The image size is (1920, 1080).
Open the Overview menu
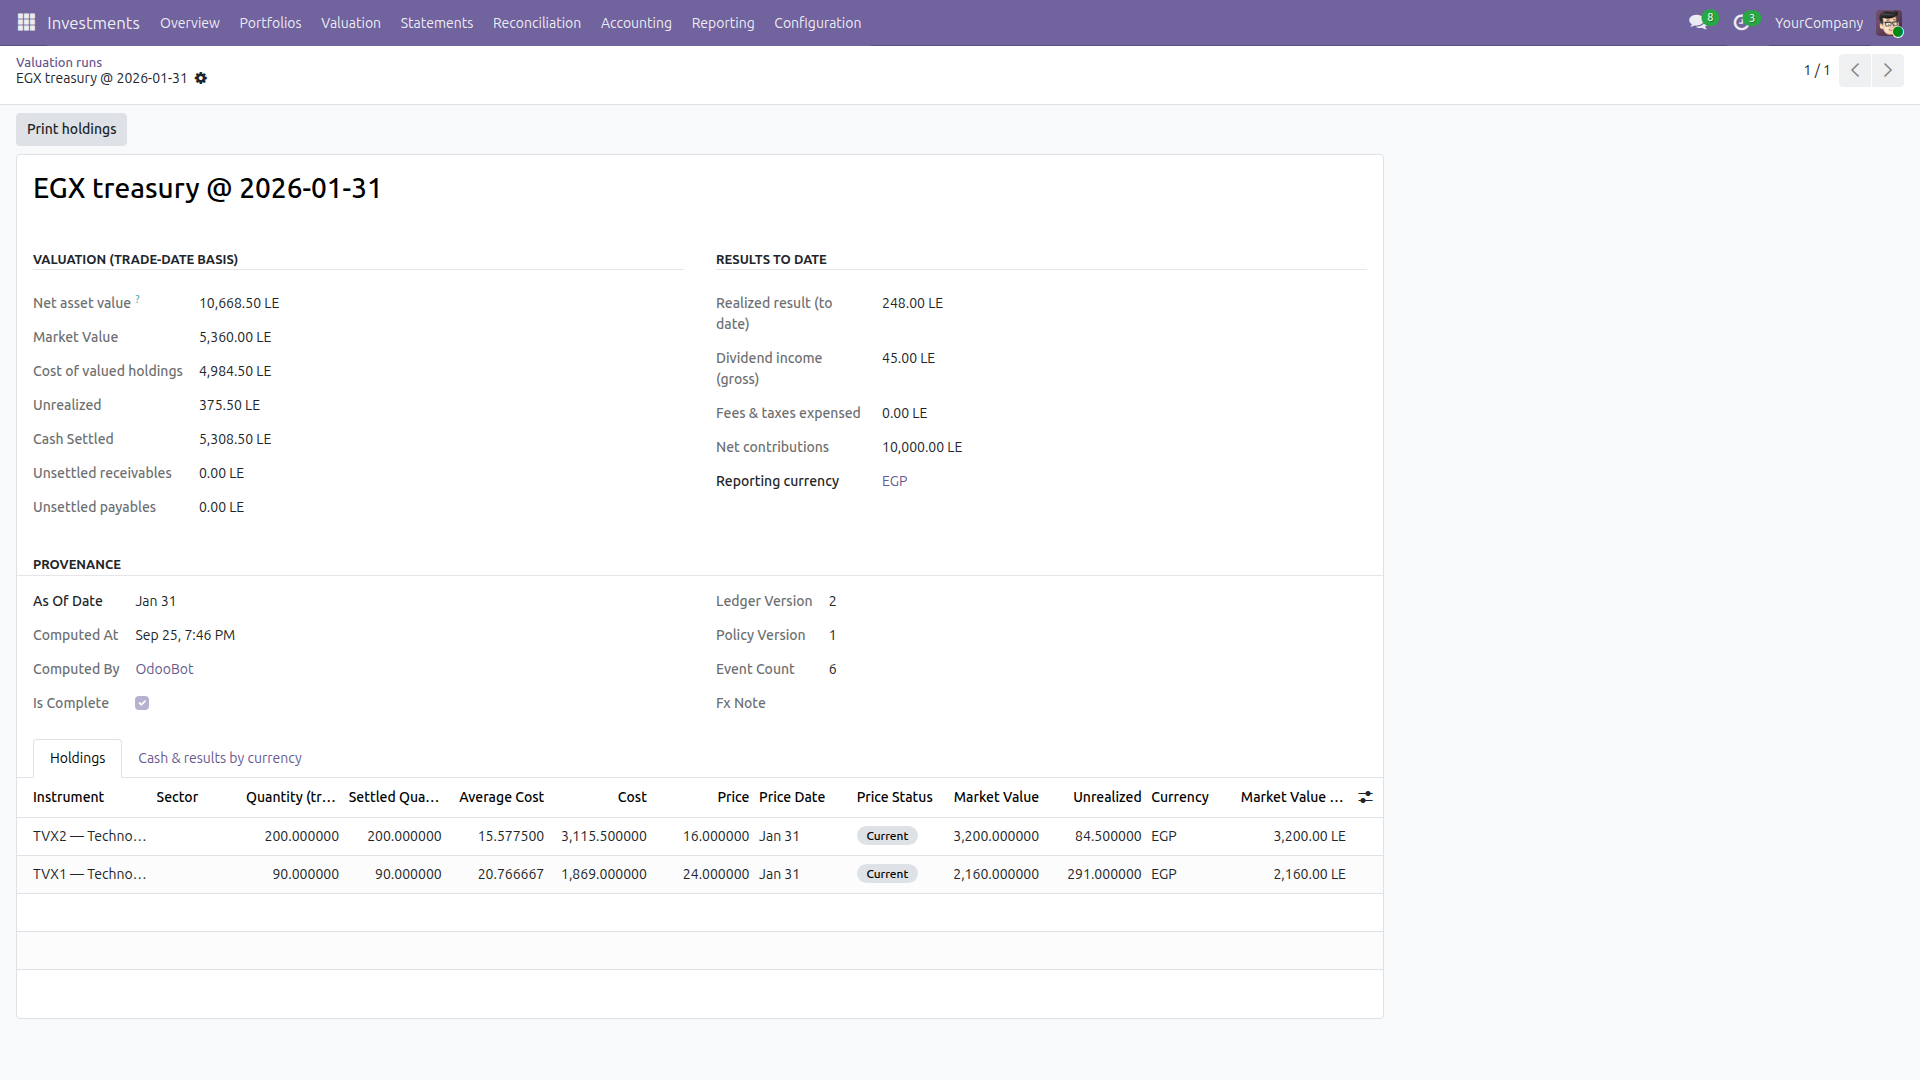click(x=190, y=22)
